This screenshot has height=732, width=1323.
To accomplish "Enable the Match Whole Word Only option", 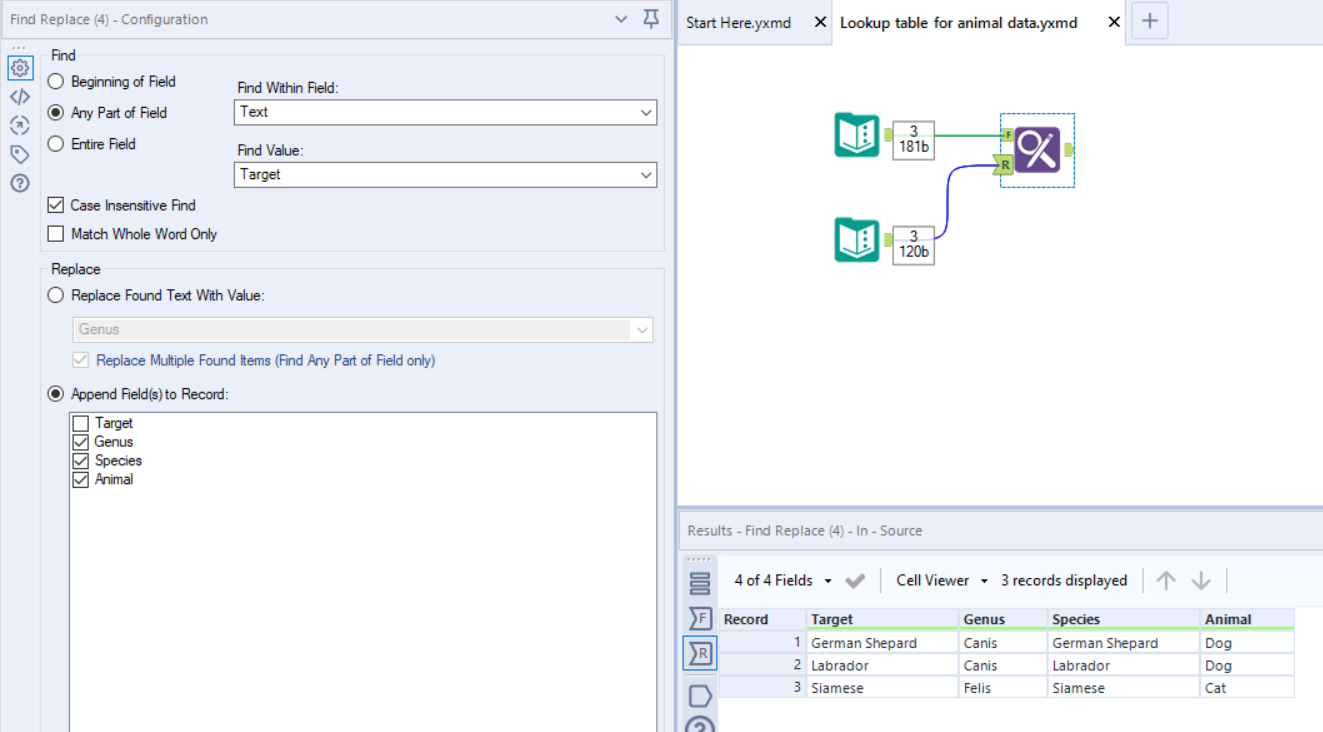I will point(55,233).
